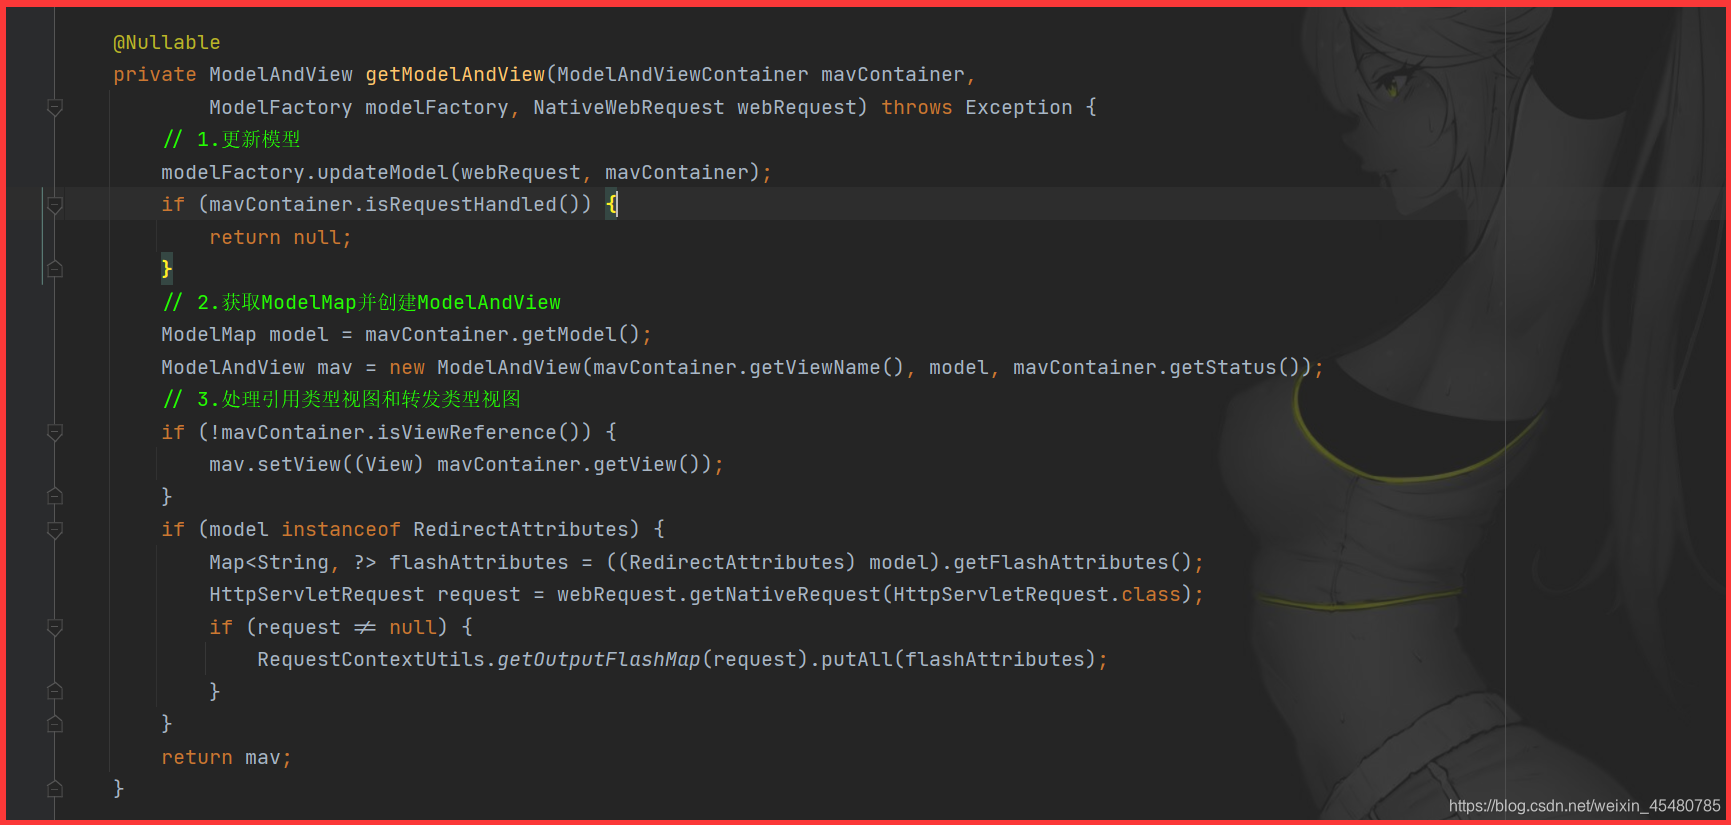The width and height of the screenshot is (1731, 825).
Task: Click NativeWebRequest parameter type
Action: [629, 107]
